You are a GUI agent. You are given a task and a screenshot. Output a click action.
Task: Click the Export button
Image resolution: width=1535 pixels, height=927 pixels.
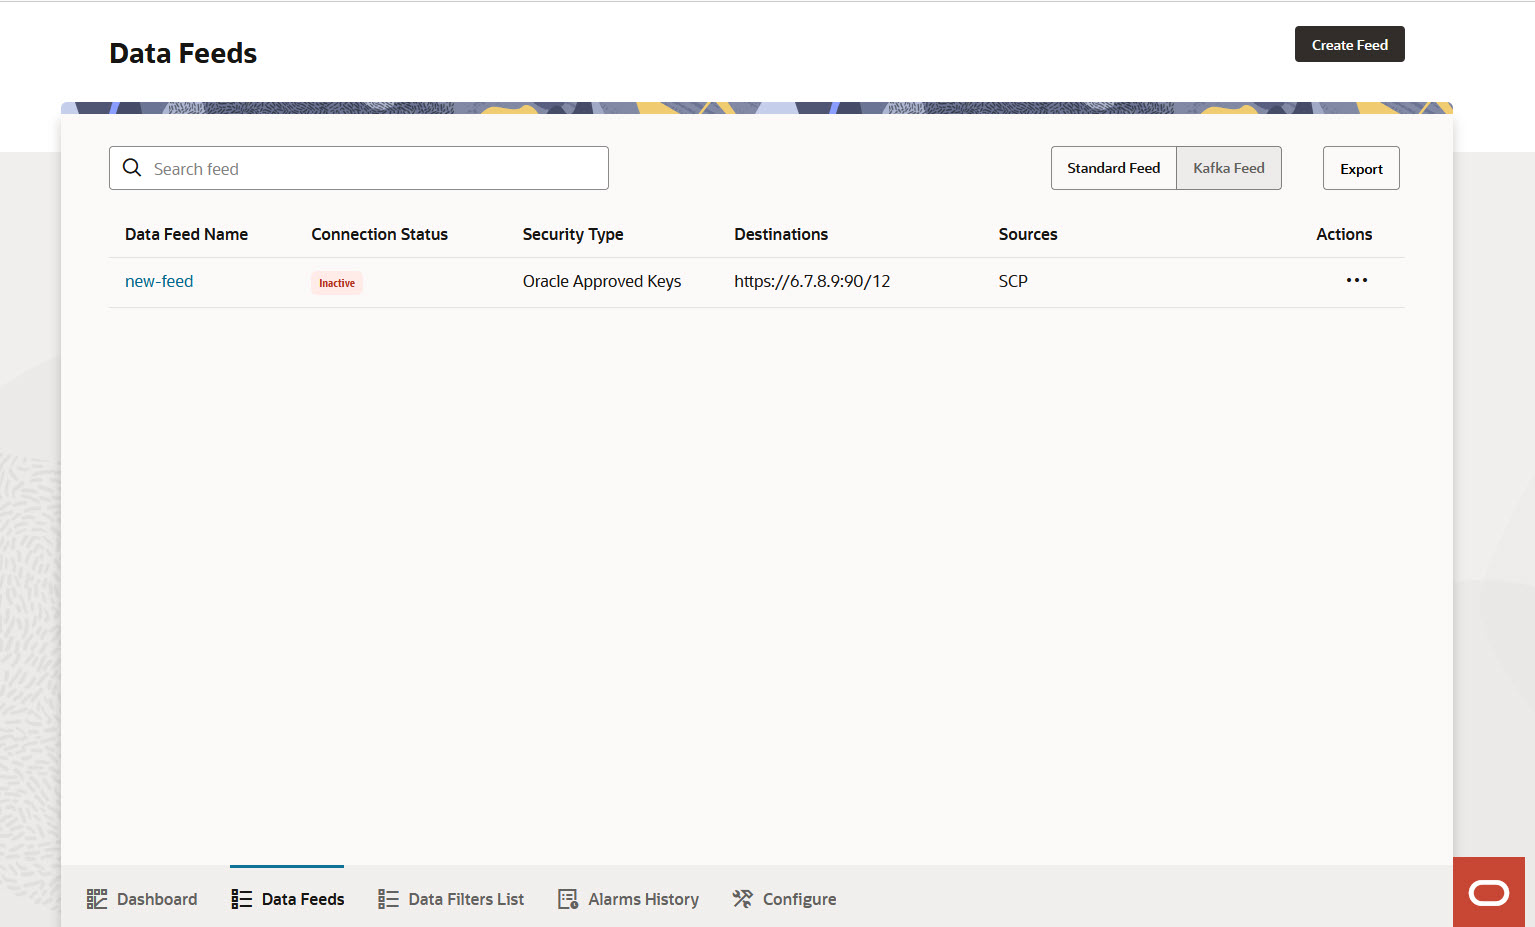[x=1361, y=167]
